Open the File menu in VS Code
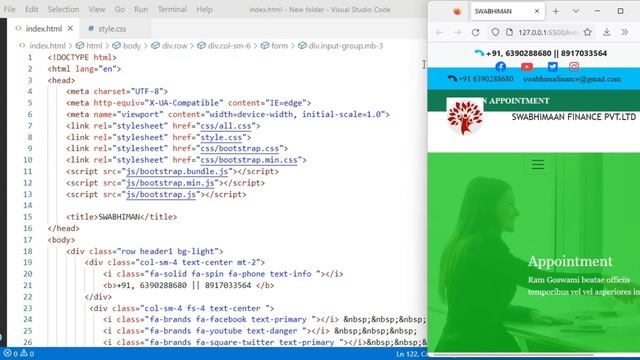Viewport: 640px width, 360px height. click(x=9, y=9)
